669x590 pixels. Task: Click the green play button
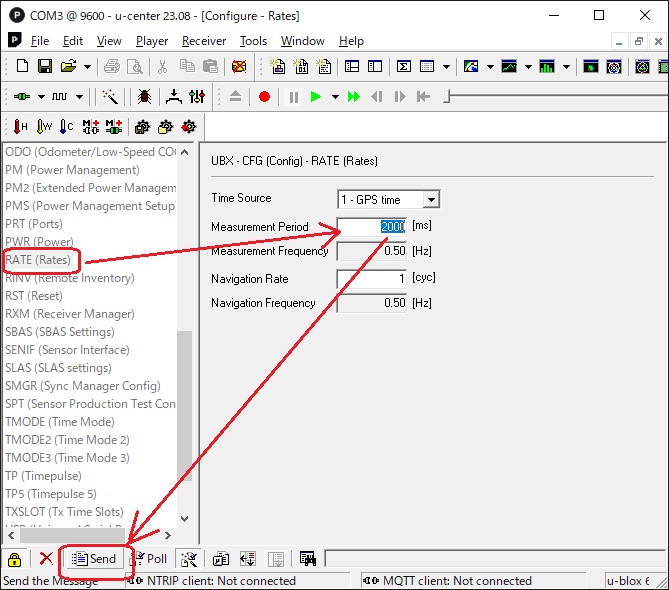[316, 97]
